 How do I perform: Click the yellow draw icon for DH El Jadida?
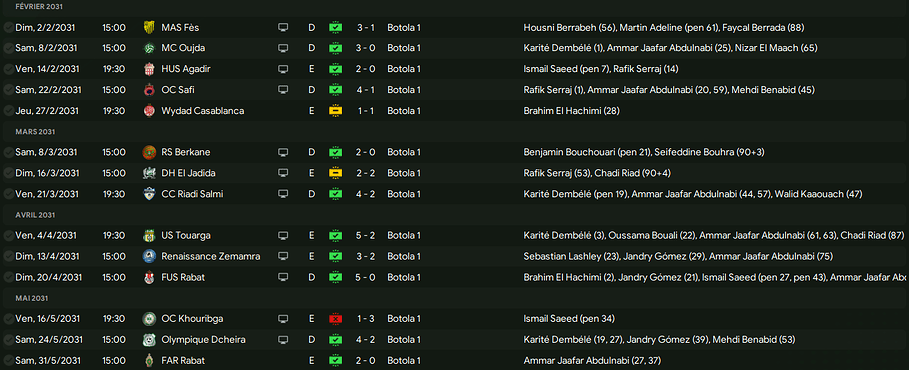pos(335,173)
